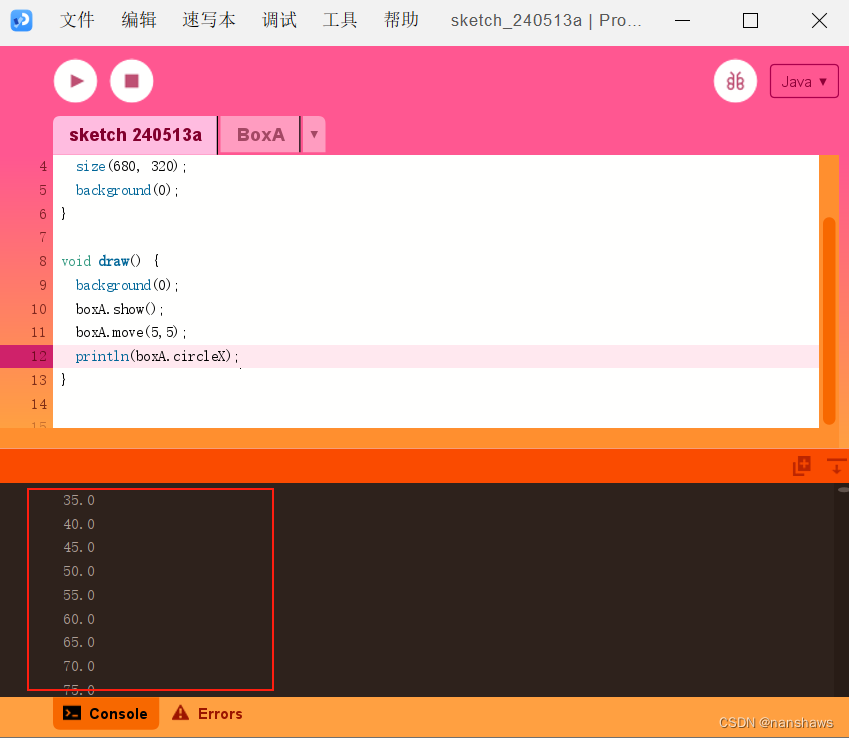Image resolution: width=849 pixels, height=738 pixels.
Task: Open the tab menu arrow beside BoxA
Action: 315,134
